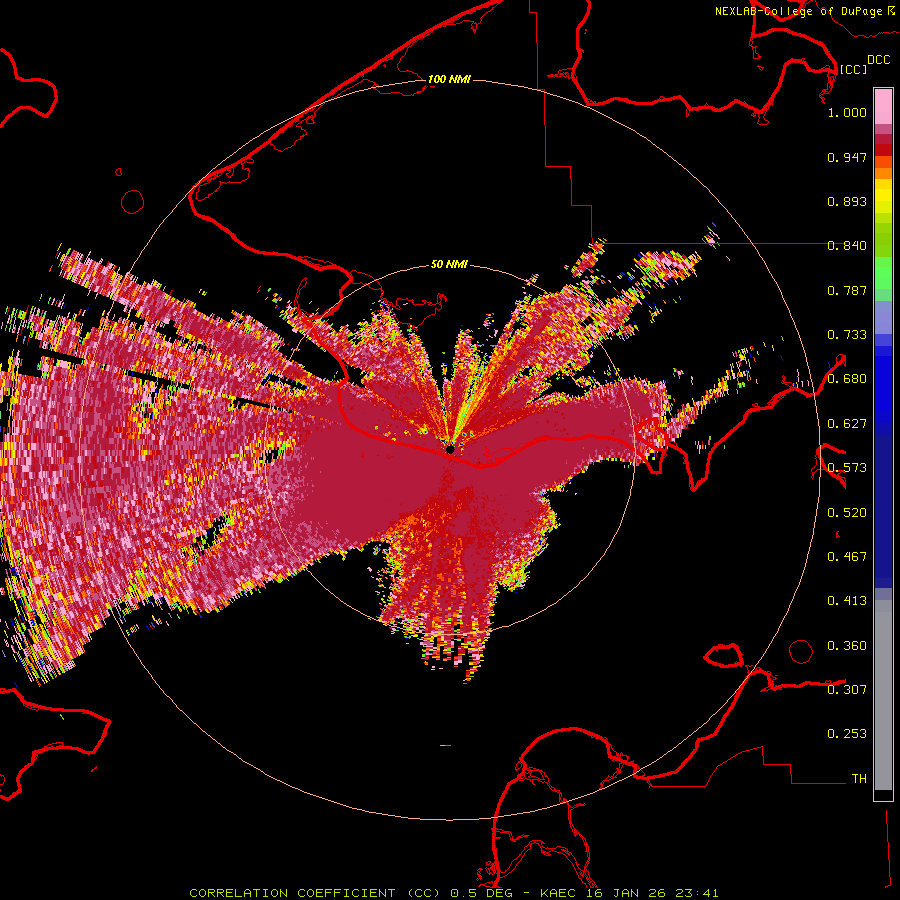Click the 0.520 legend value

(x=847, y=513)
